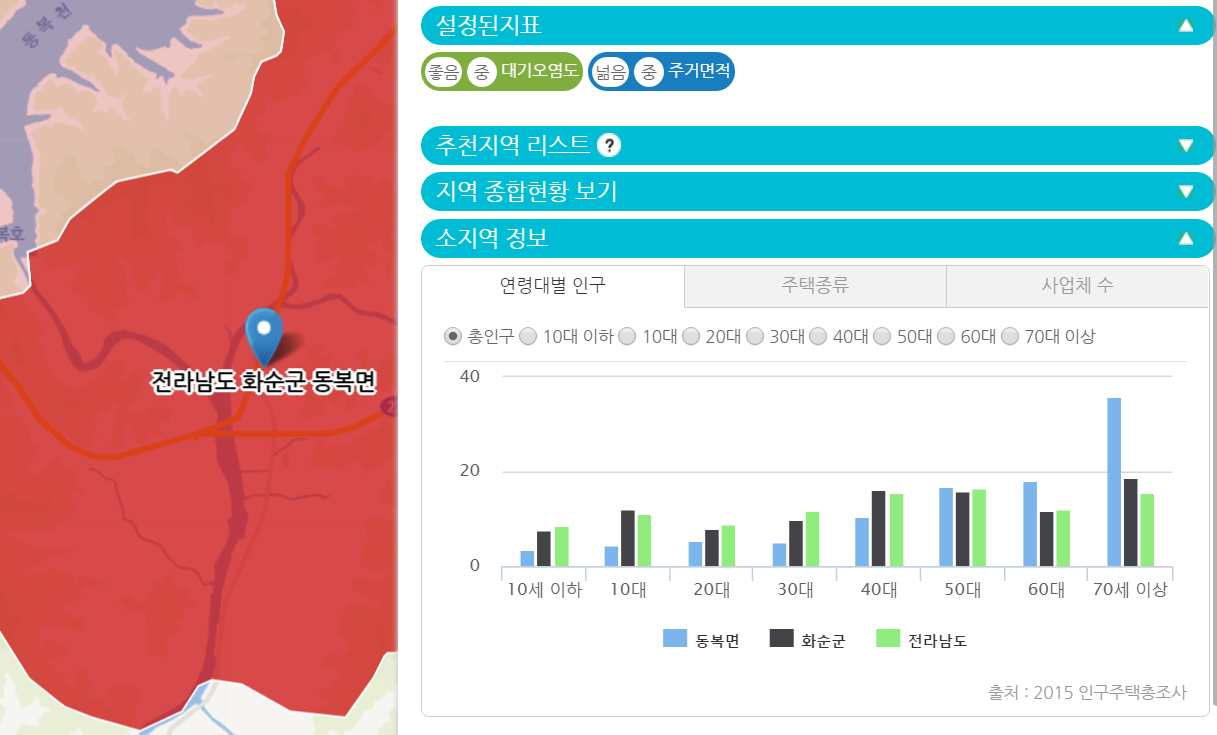The image size is (1217, 735).
Task: Select the 60대 radio button
Action: pyautogui.click(x=946, y=337)
